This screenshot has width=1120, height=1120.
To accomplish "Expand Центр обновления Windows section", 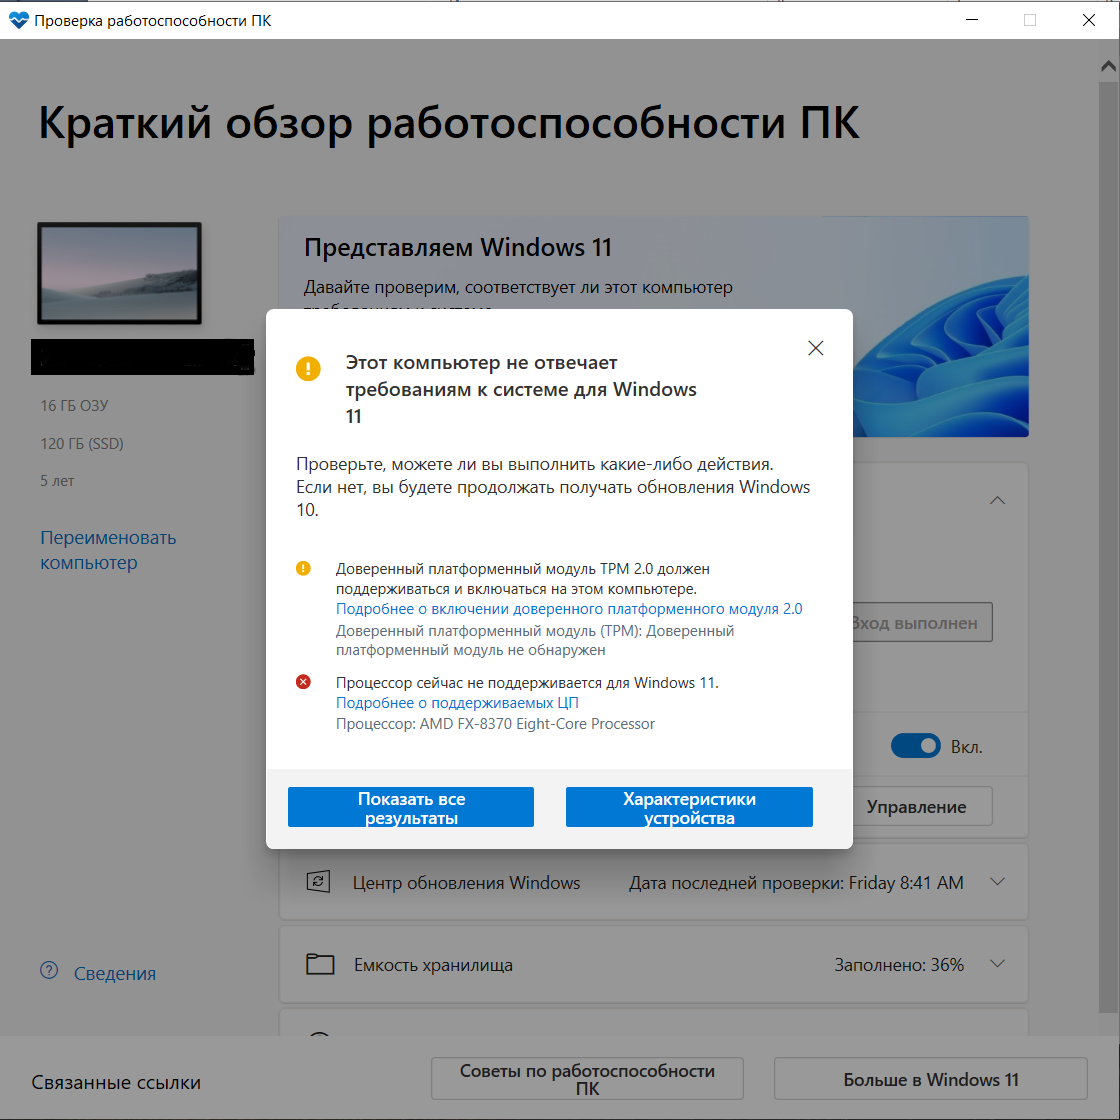I will point(997,882).
